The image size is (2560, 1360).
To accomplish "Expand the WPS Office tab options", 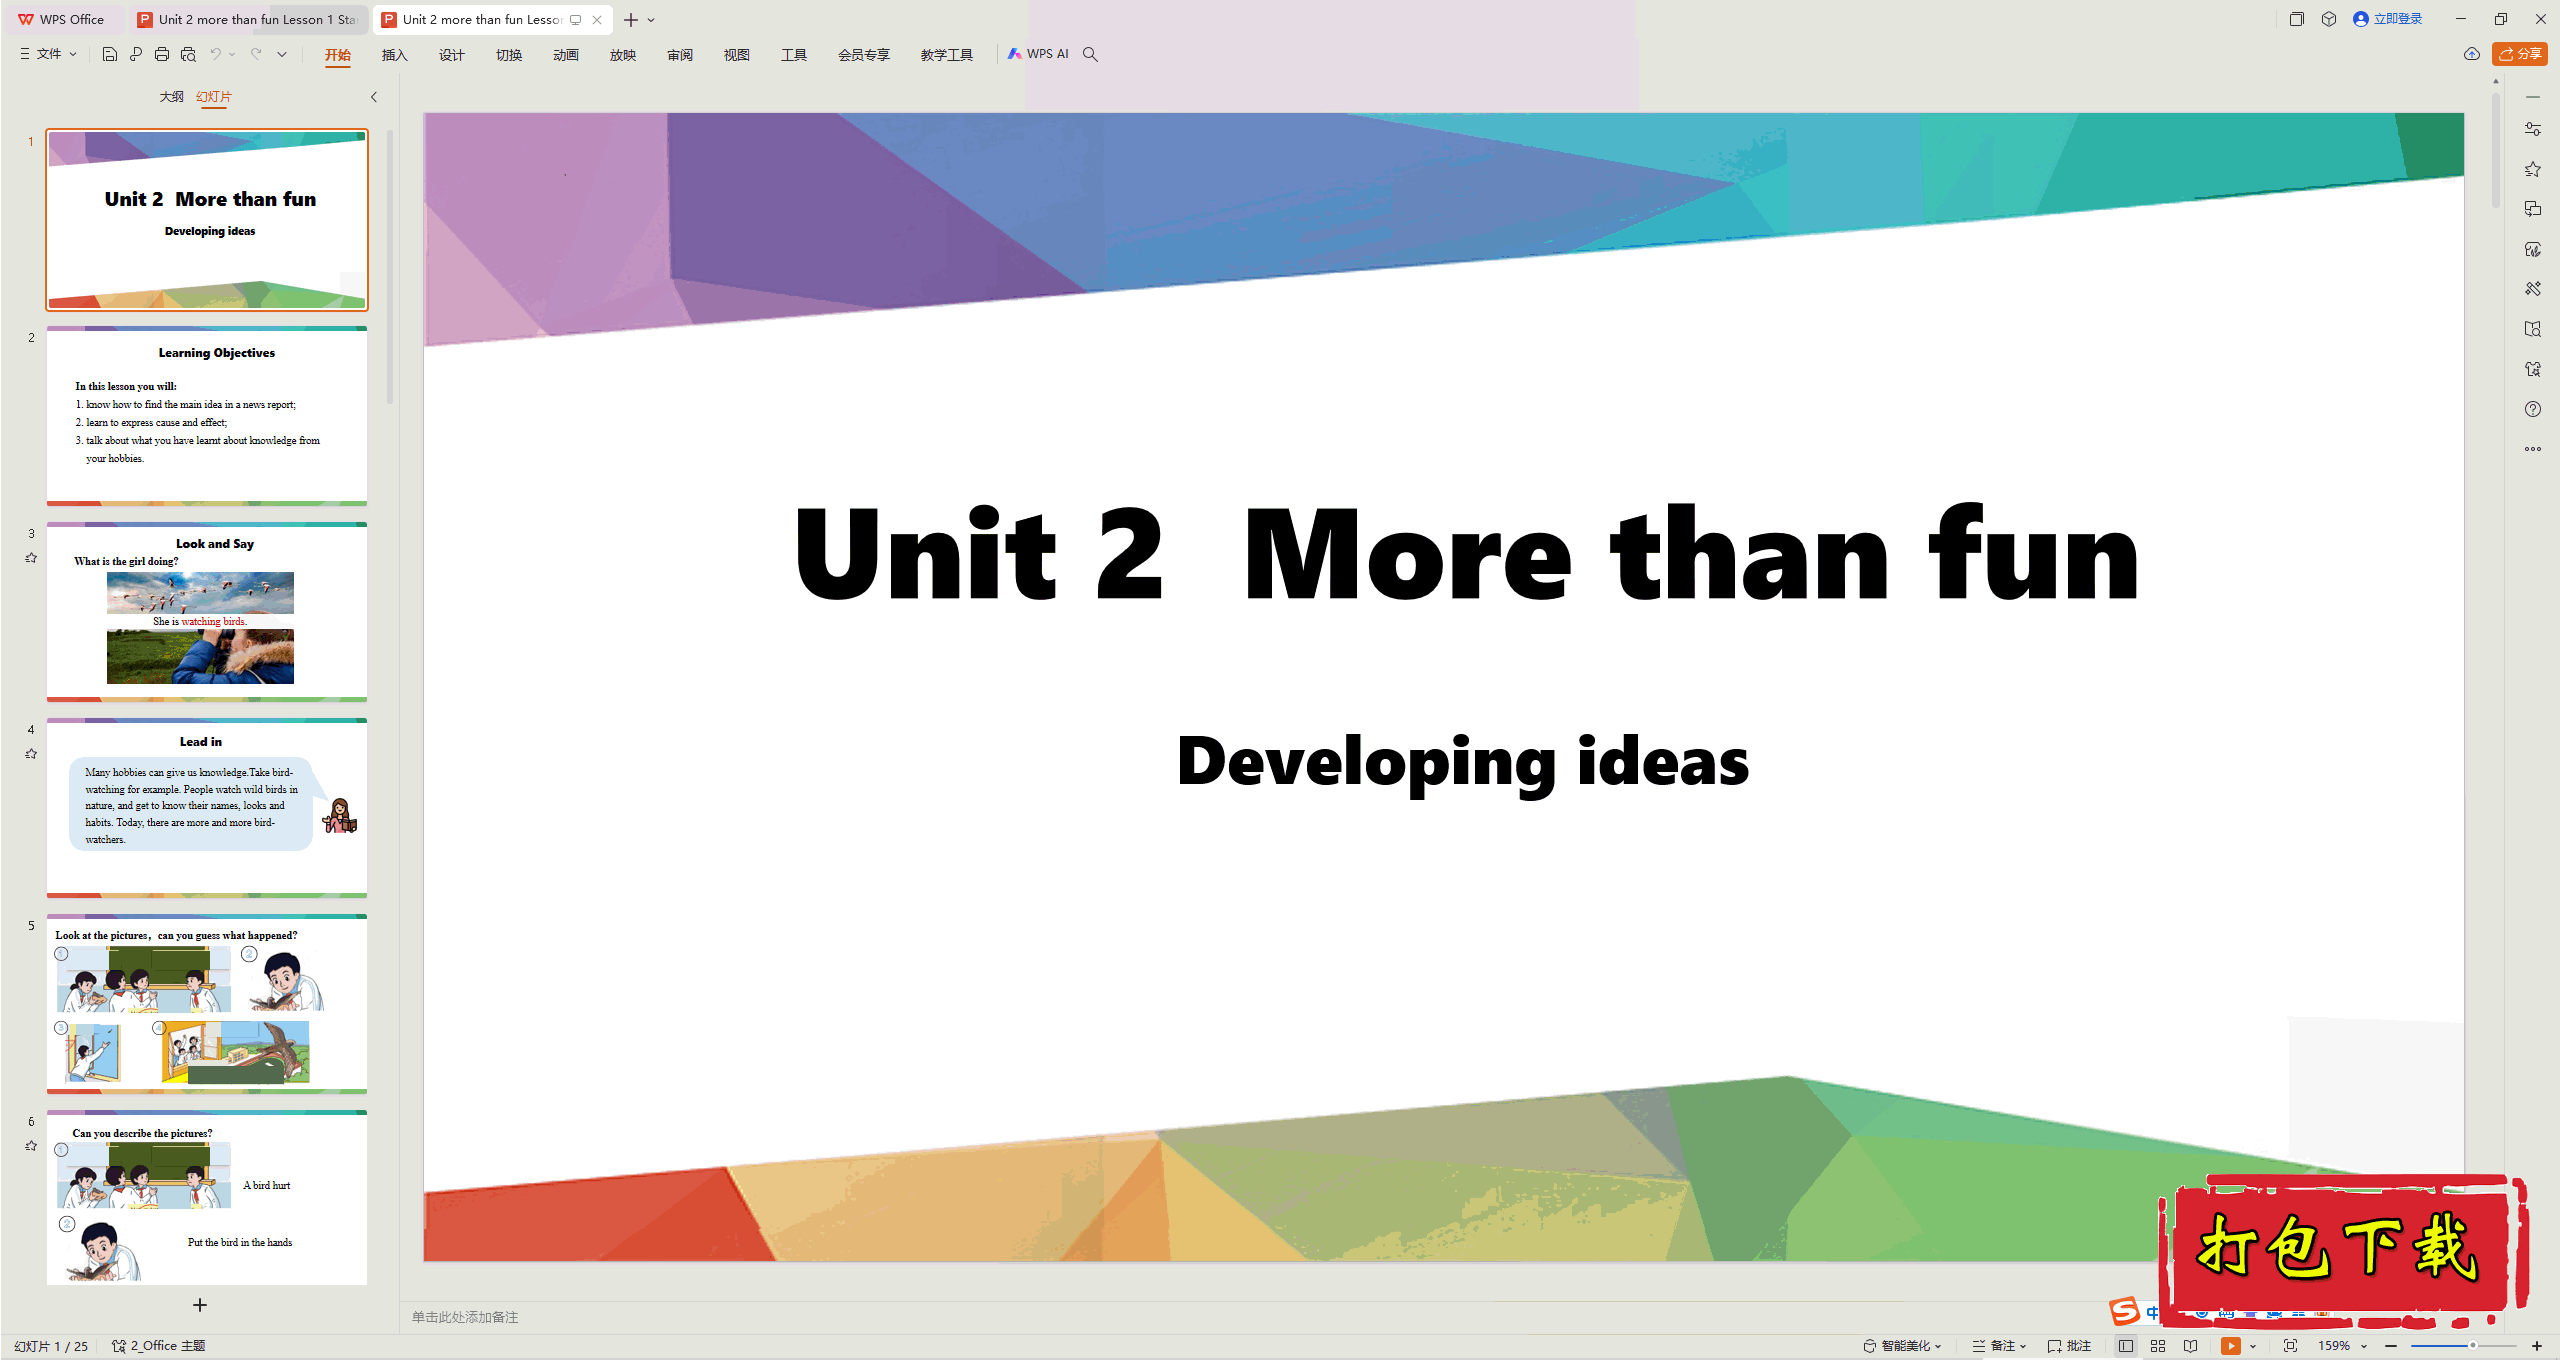I will point(662,19).
